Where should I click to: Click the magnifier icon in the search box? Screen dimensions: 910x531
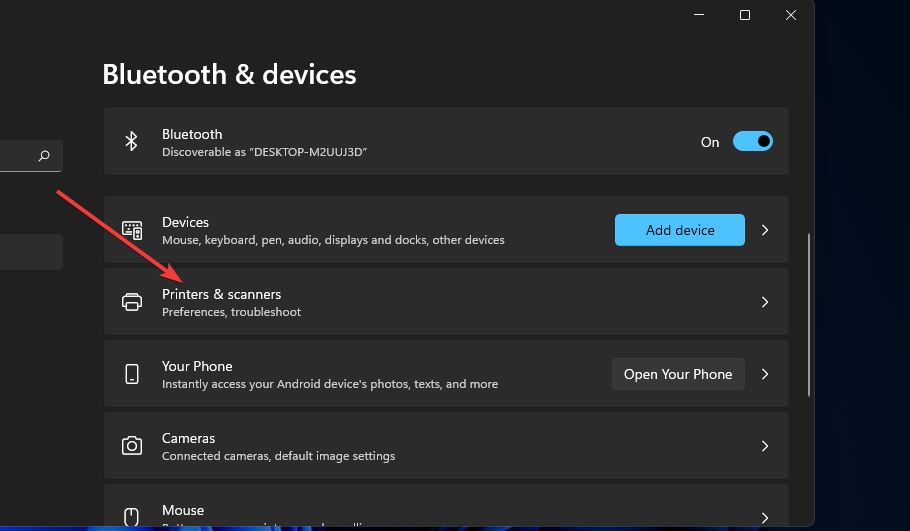pos(44,156)
